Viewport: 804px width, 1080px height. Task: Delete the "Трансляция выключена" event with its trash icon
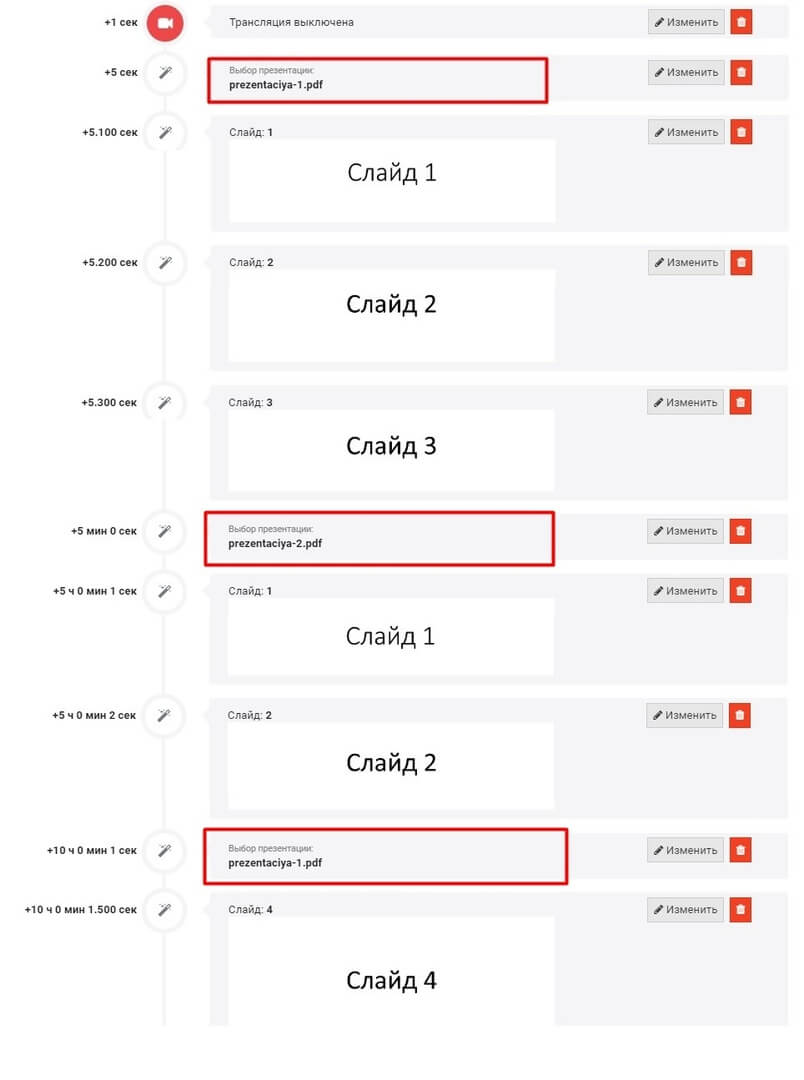click(741, 22)
